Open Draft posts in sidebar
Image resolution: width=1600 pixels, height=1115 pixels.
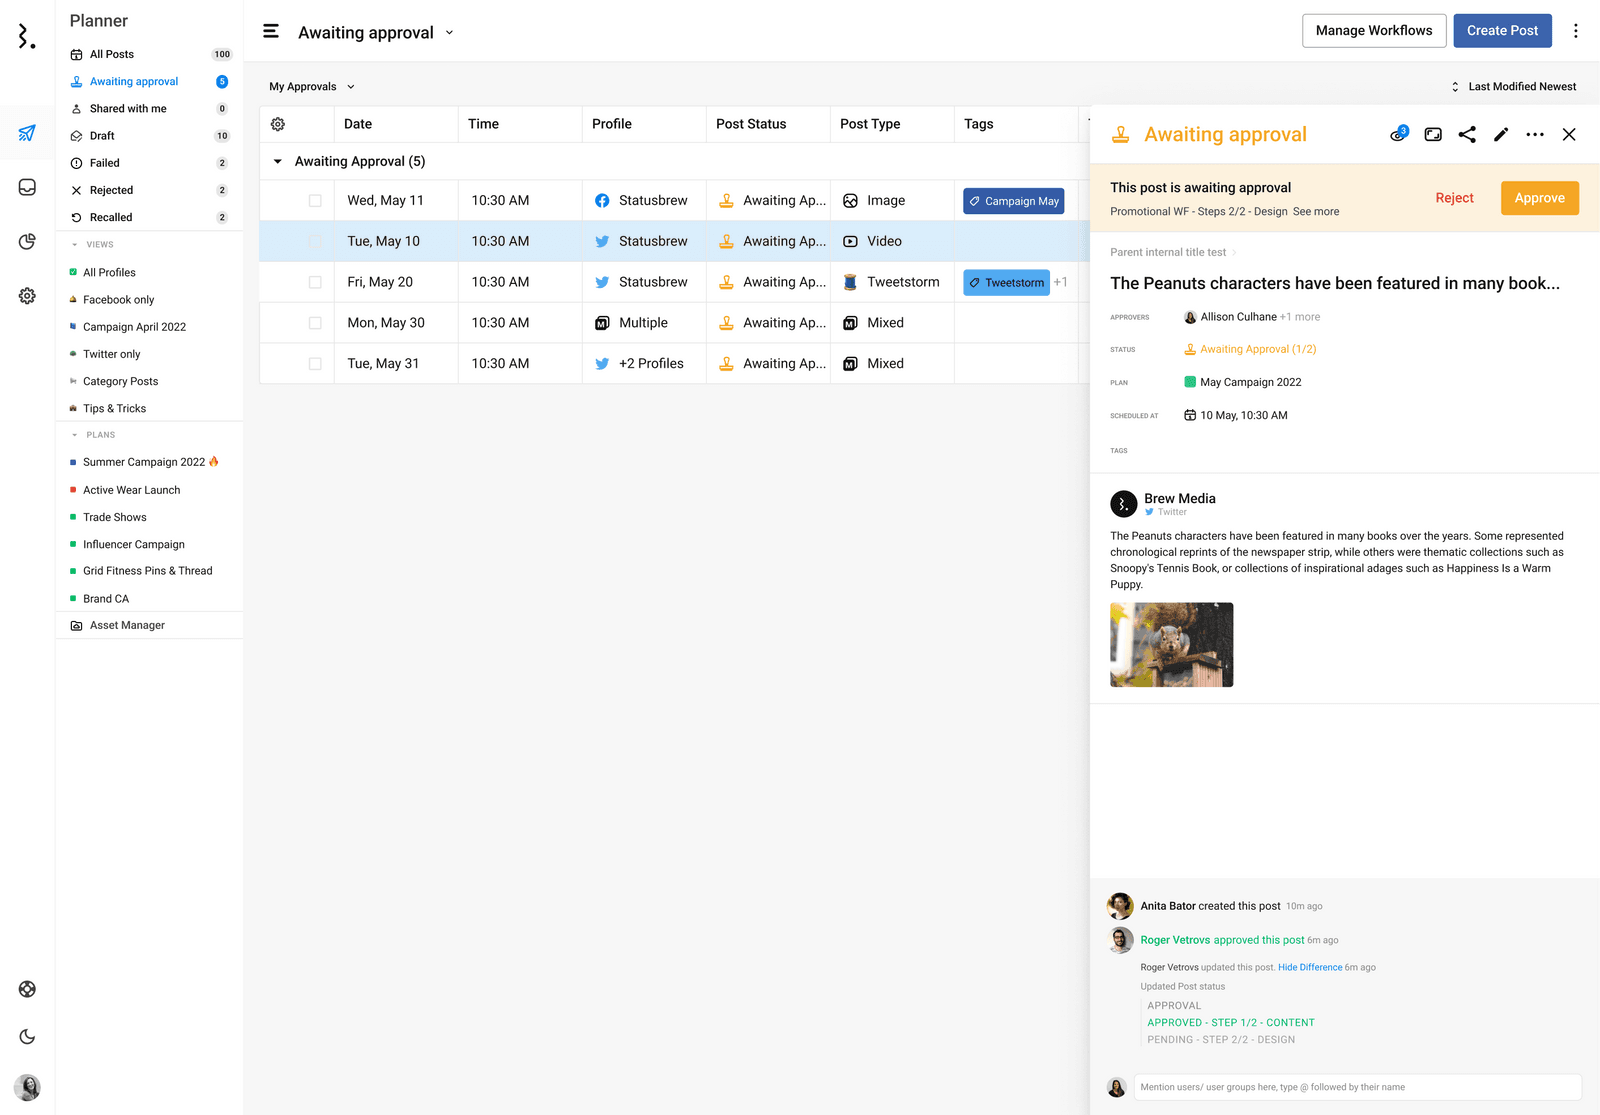tap(102, 136)
